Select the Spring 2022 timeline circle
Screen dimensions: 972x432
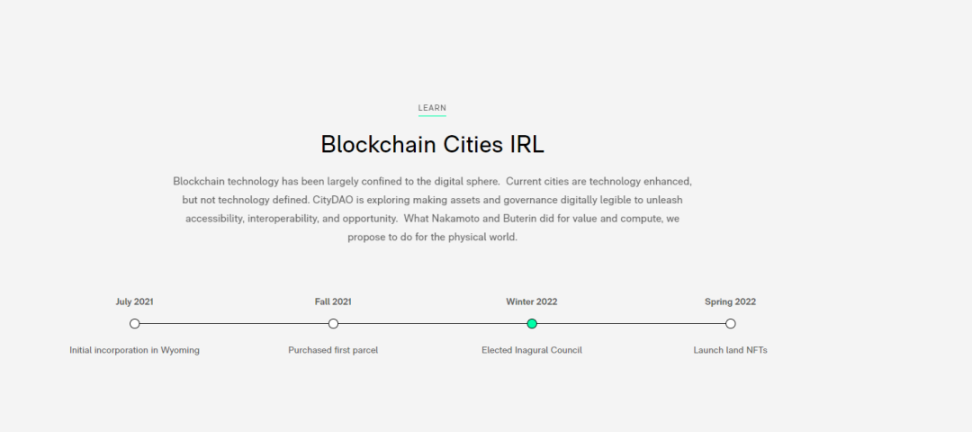pos(730,324)
